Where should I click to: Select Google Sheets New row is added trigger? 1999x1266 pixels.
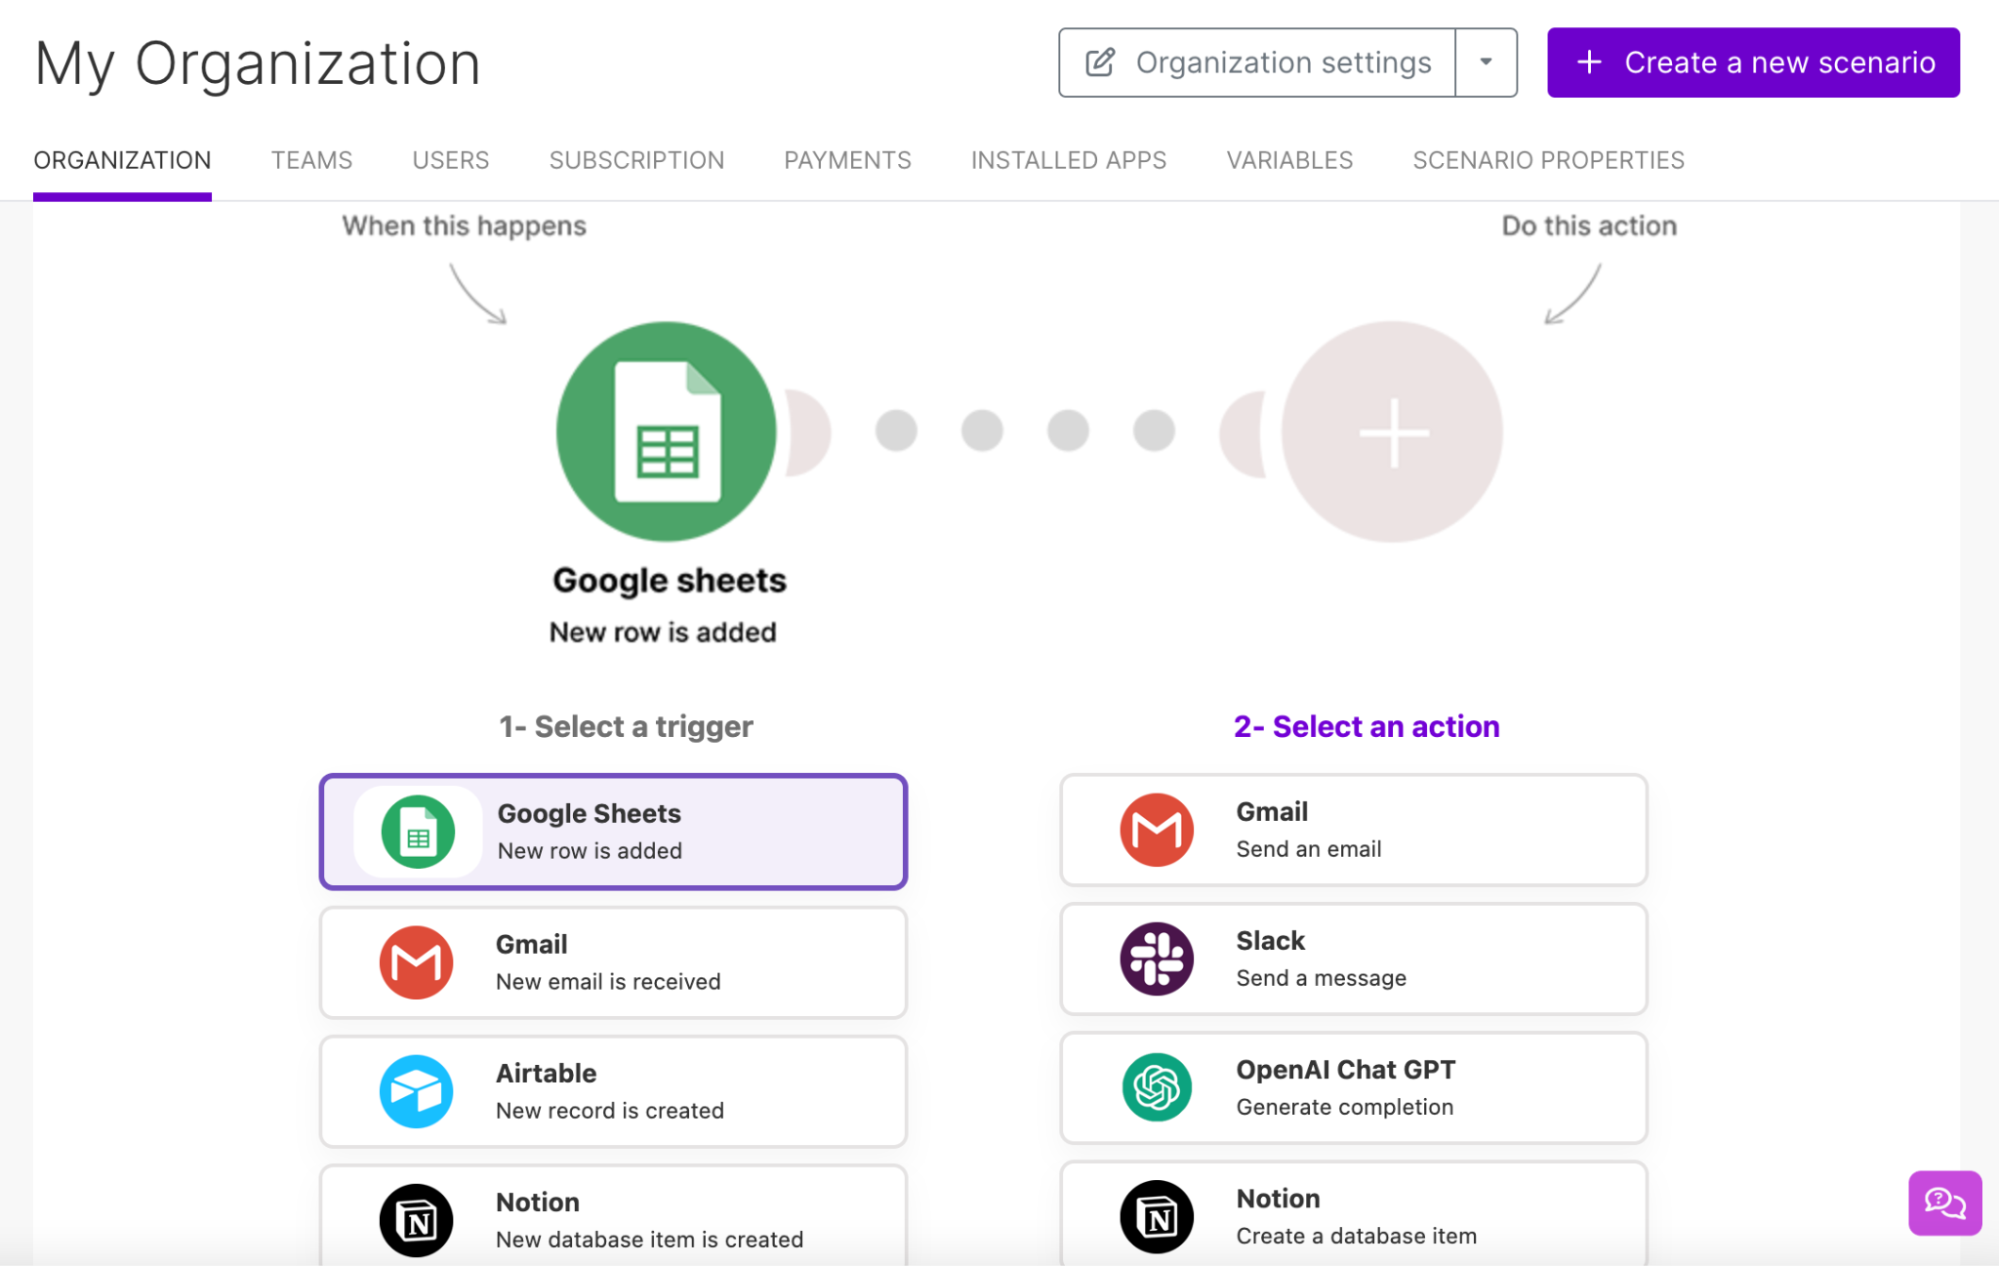point(613,832)
